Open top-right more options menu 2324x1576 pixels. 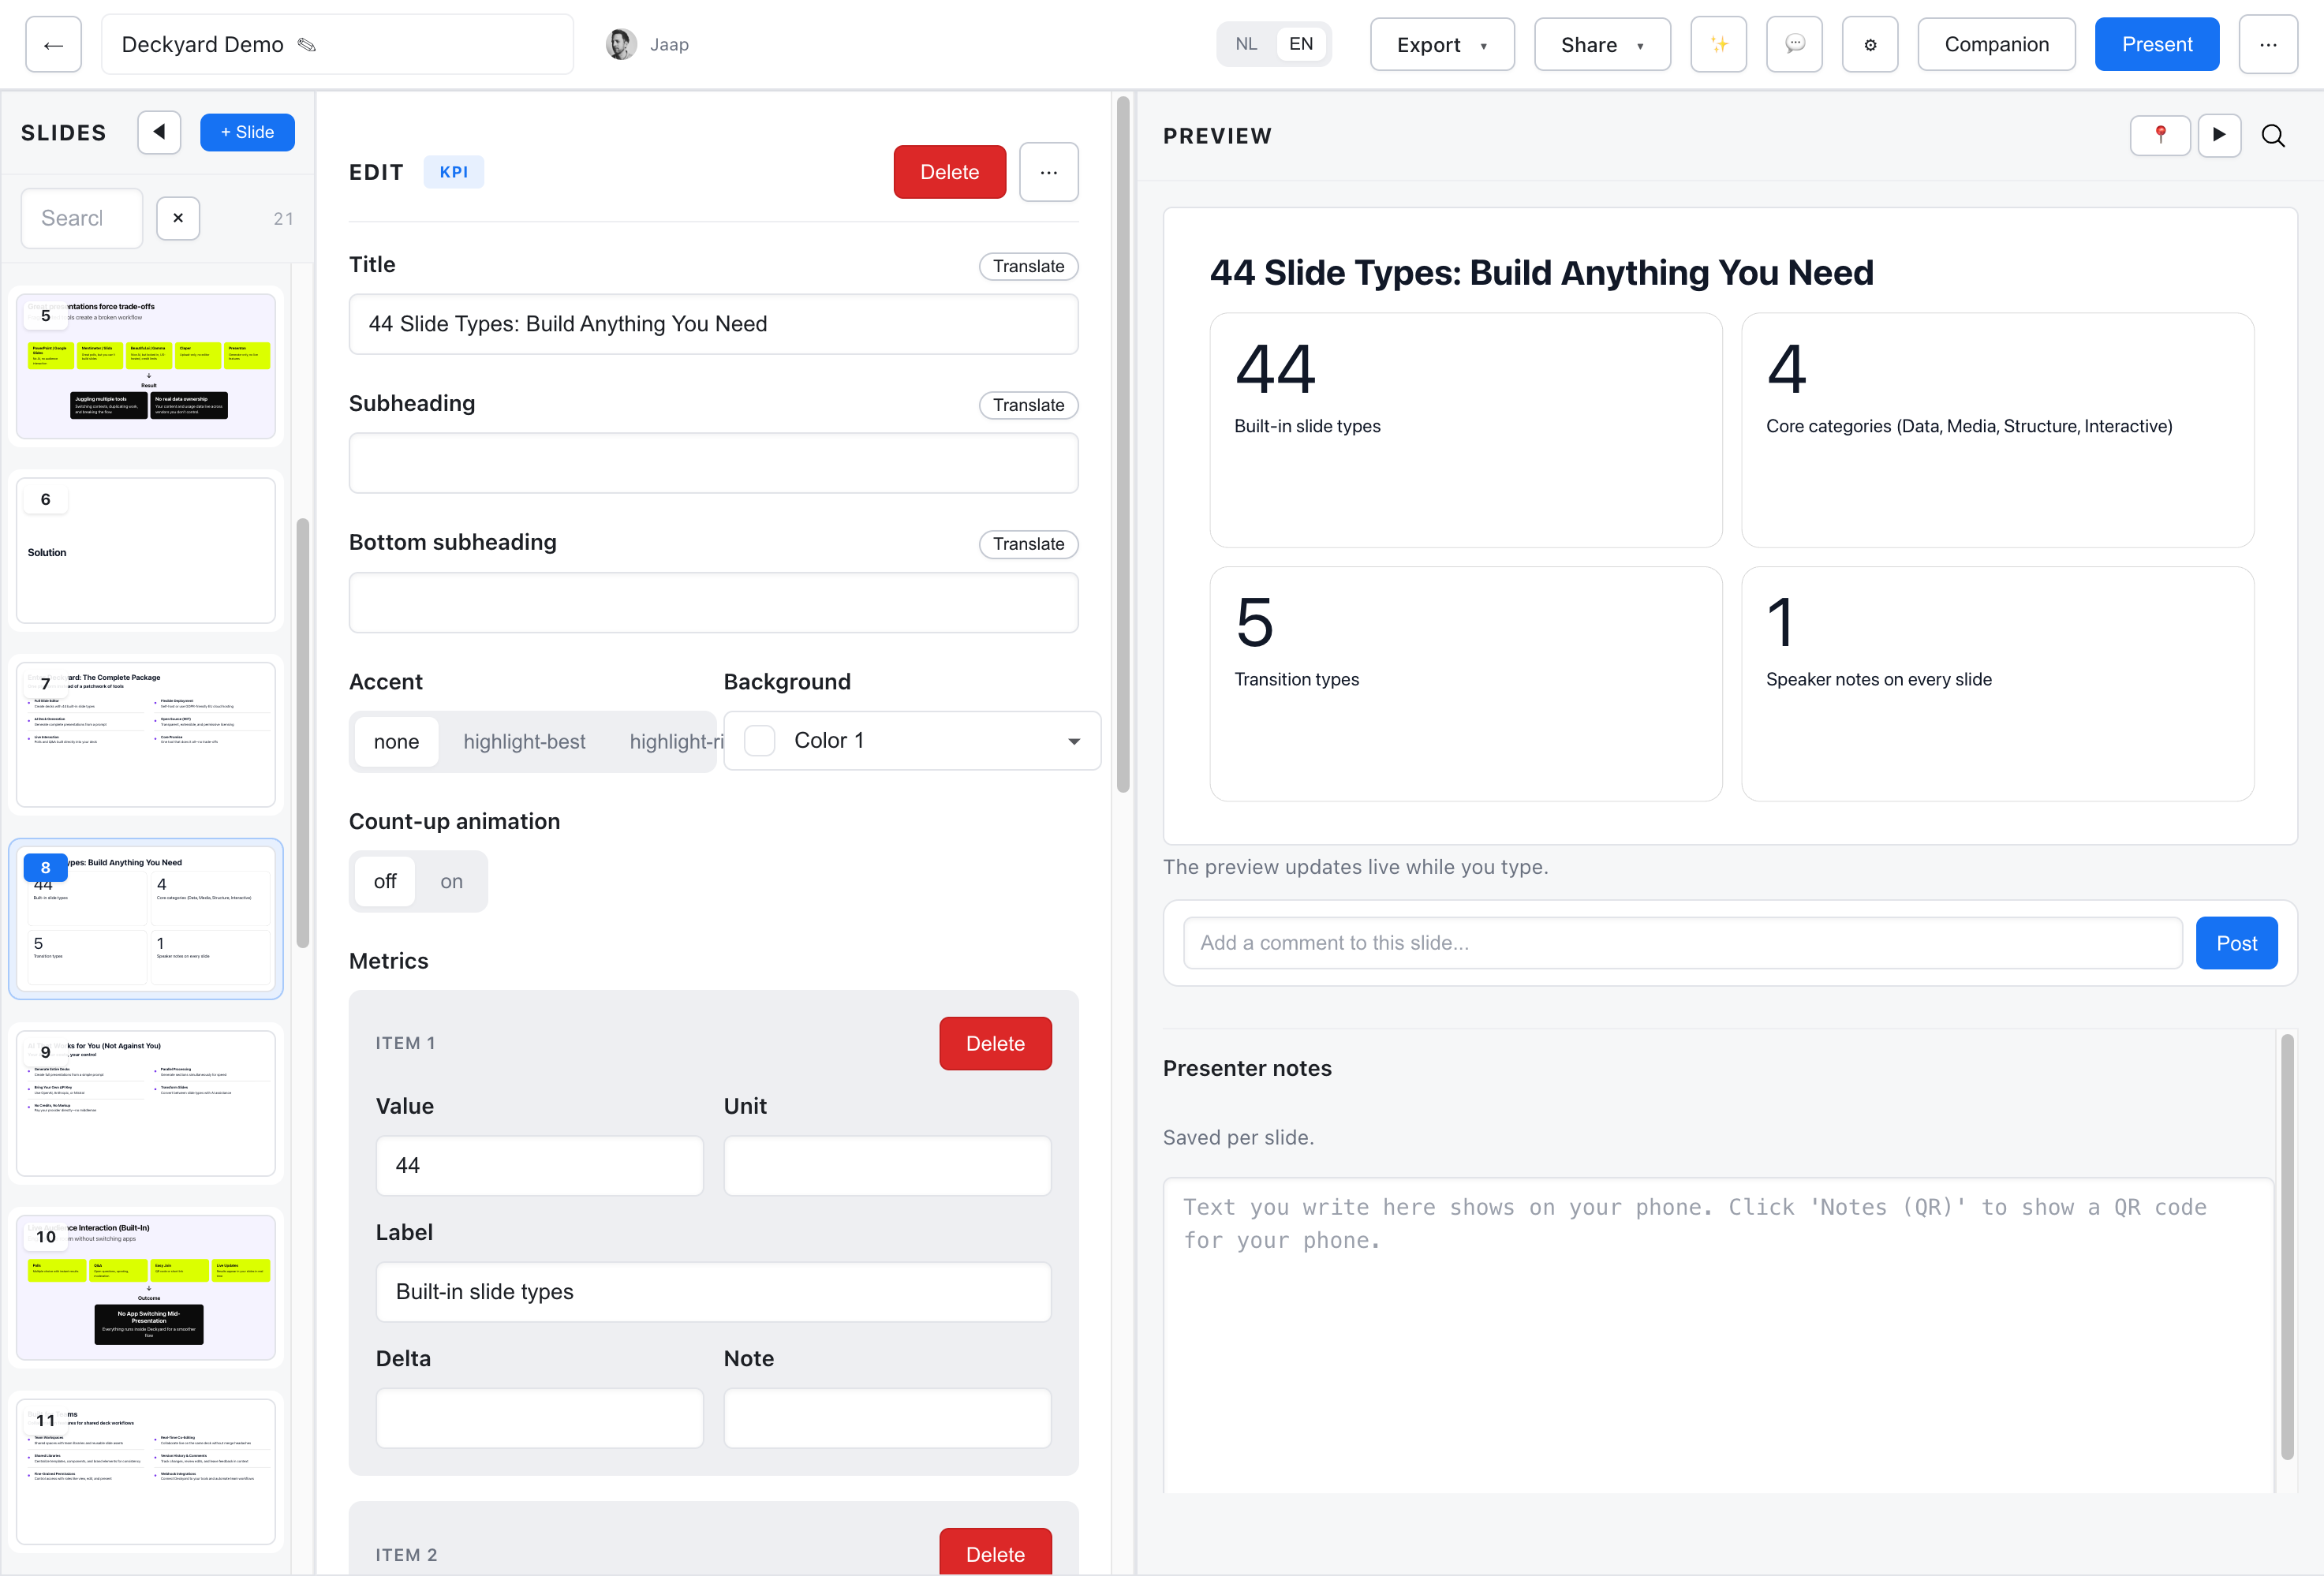point(2268,44)
